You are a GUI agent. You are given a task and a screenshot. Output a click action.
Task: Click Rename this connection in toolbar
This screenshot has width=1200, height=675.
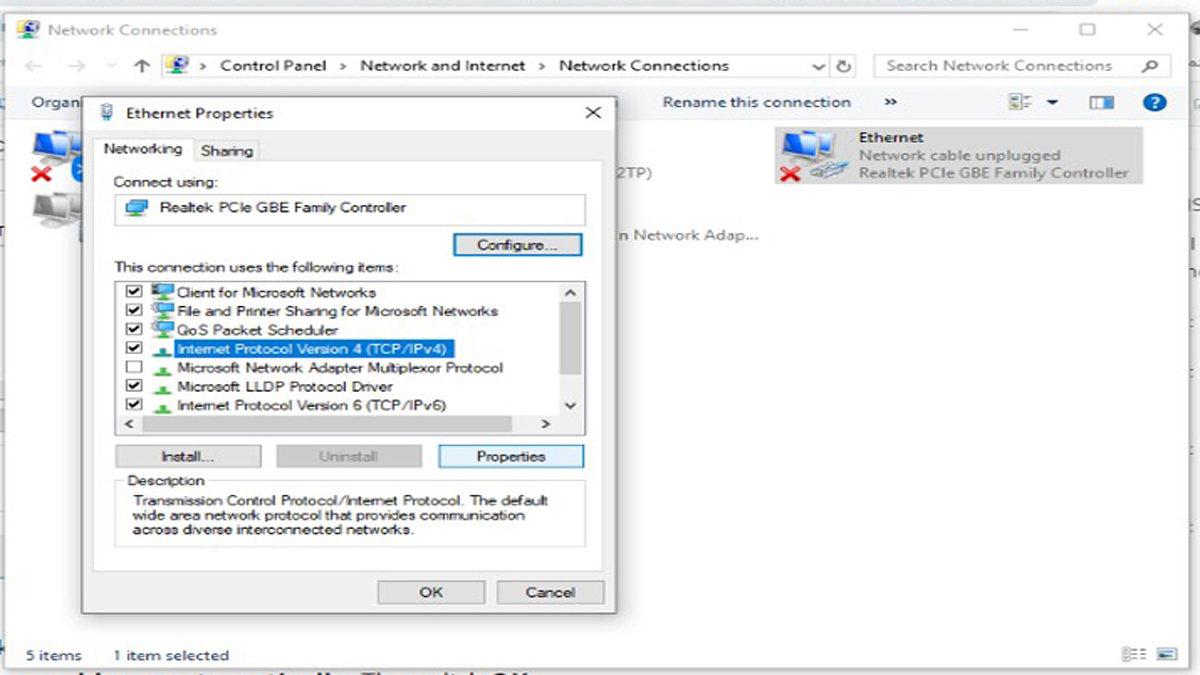click(x=756, y=102)
